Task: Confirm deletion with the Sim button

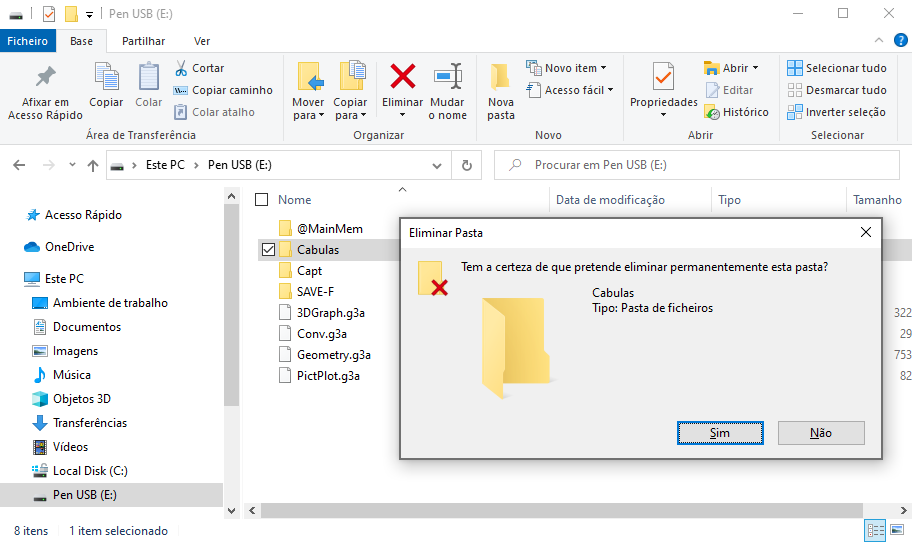Action: 719,433
